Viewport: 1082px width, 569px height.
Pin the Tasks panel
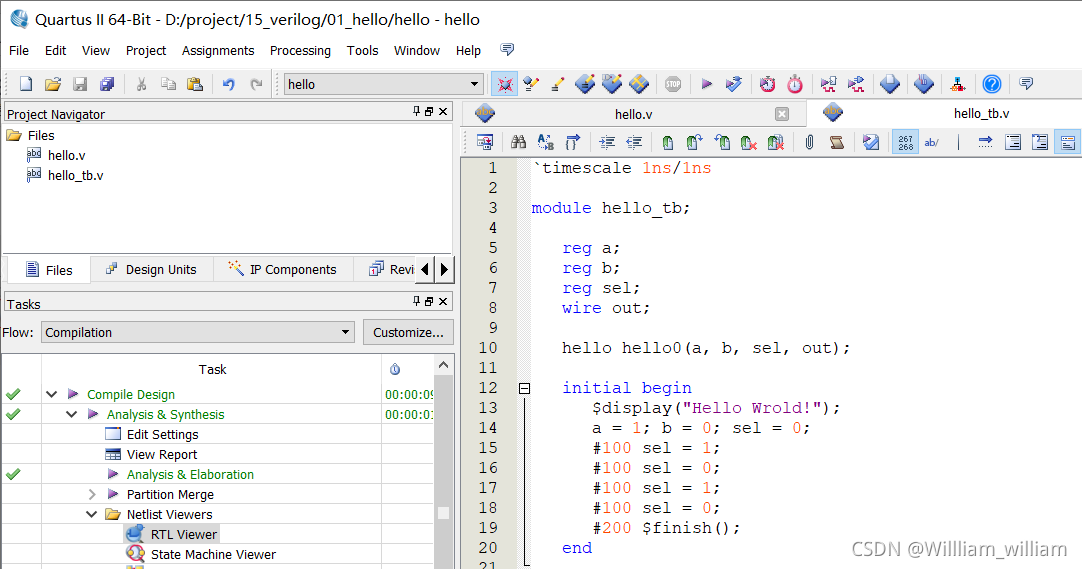point(416,301)
